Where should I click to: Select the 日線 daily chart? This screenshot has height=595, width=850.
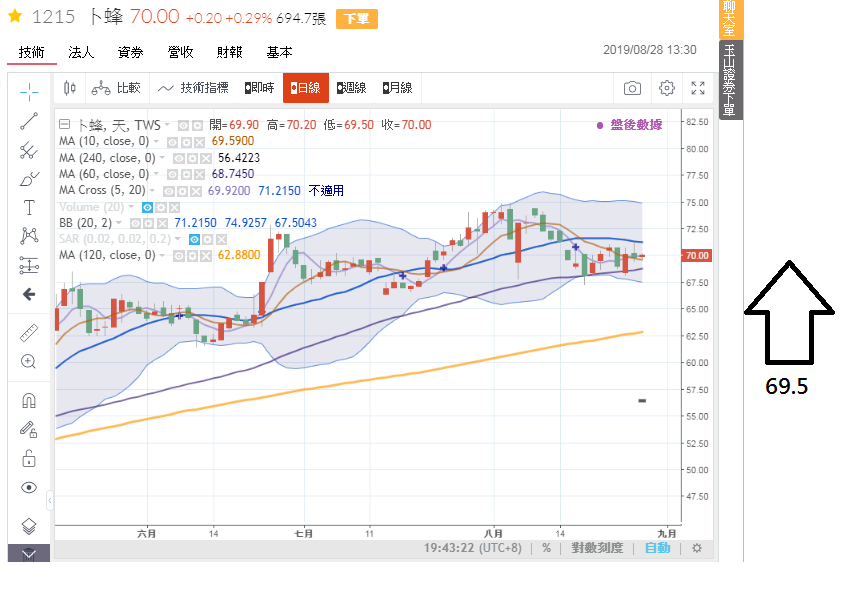click(305, 88)
